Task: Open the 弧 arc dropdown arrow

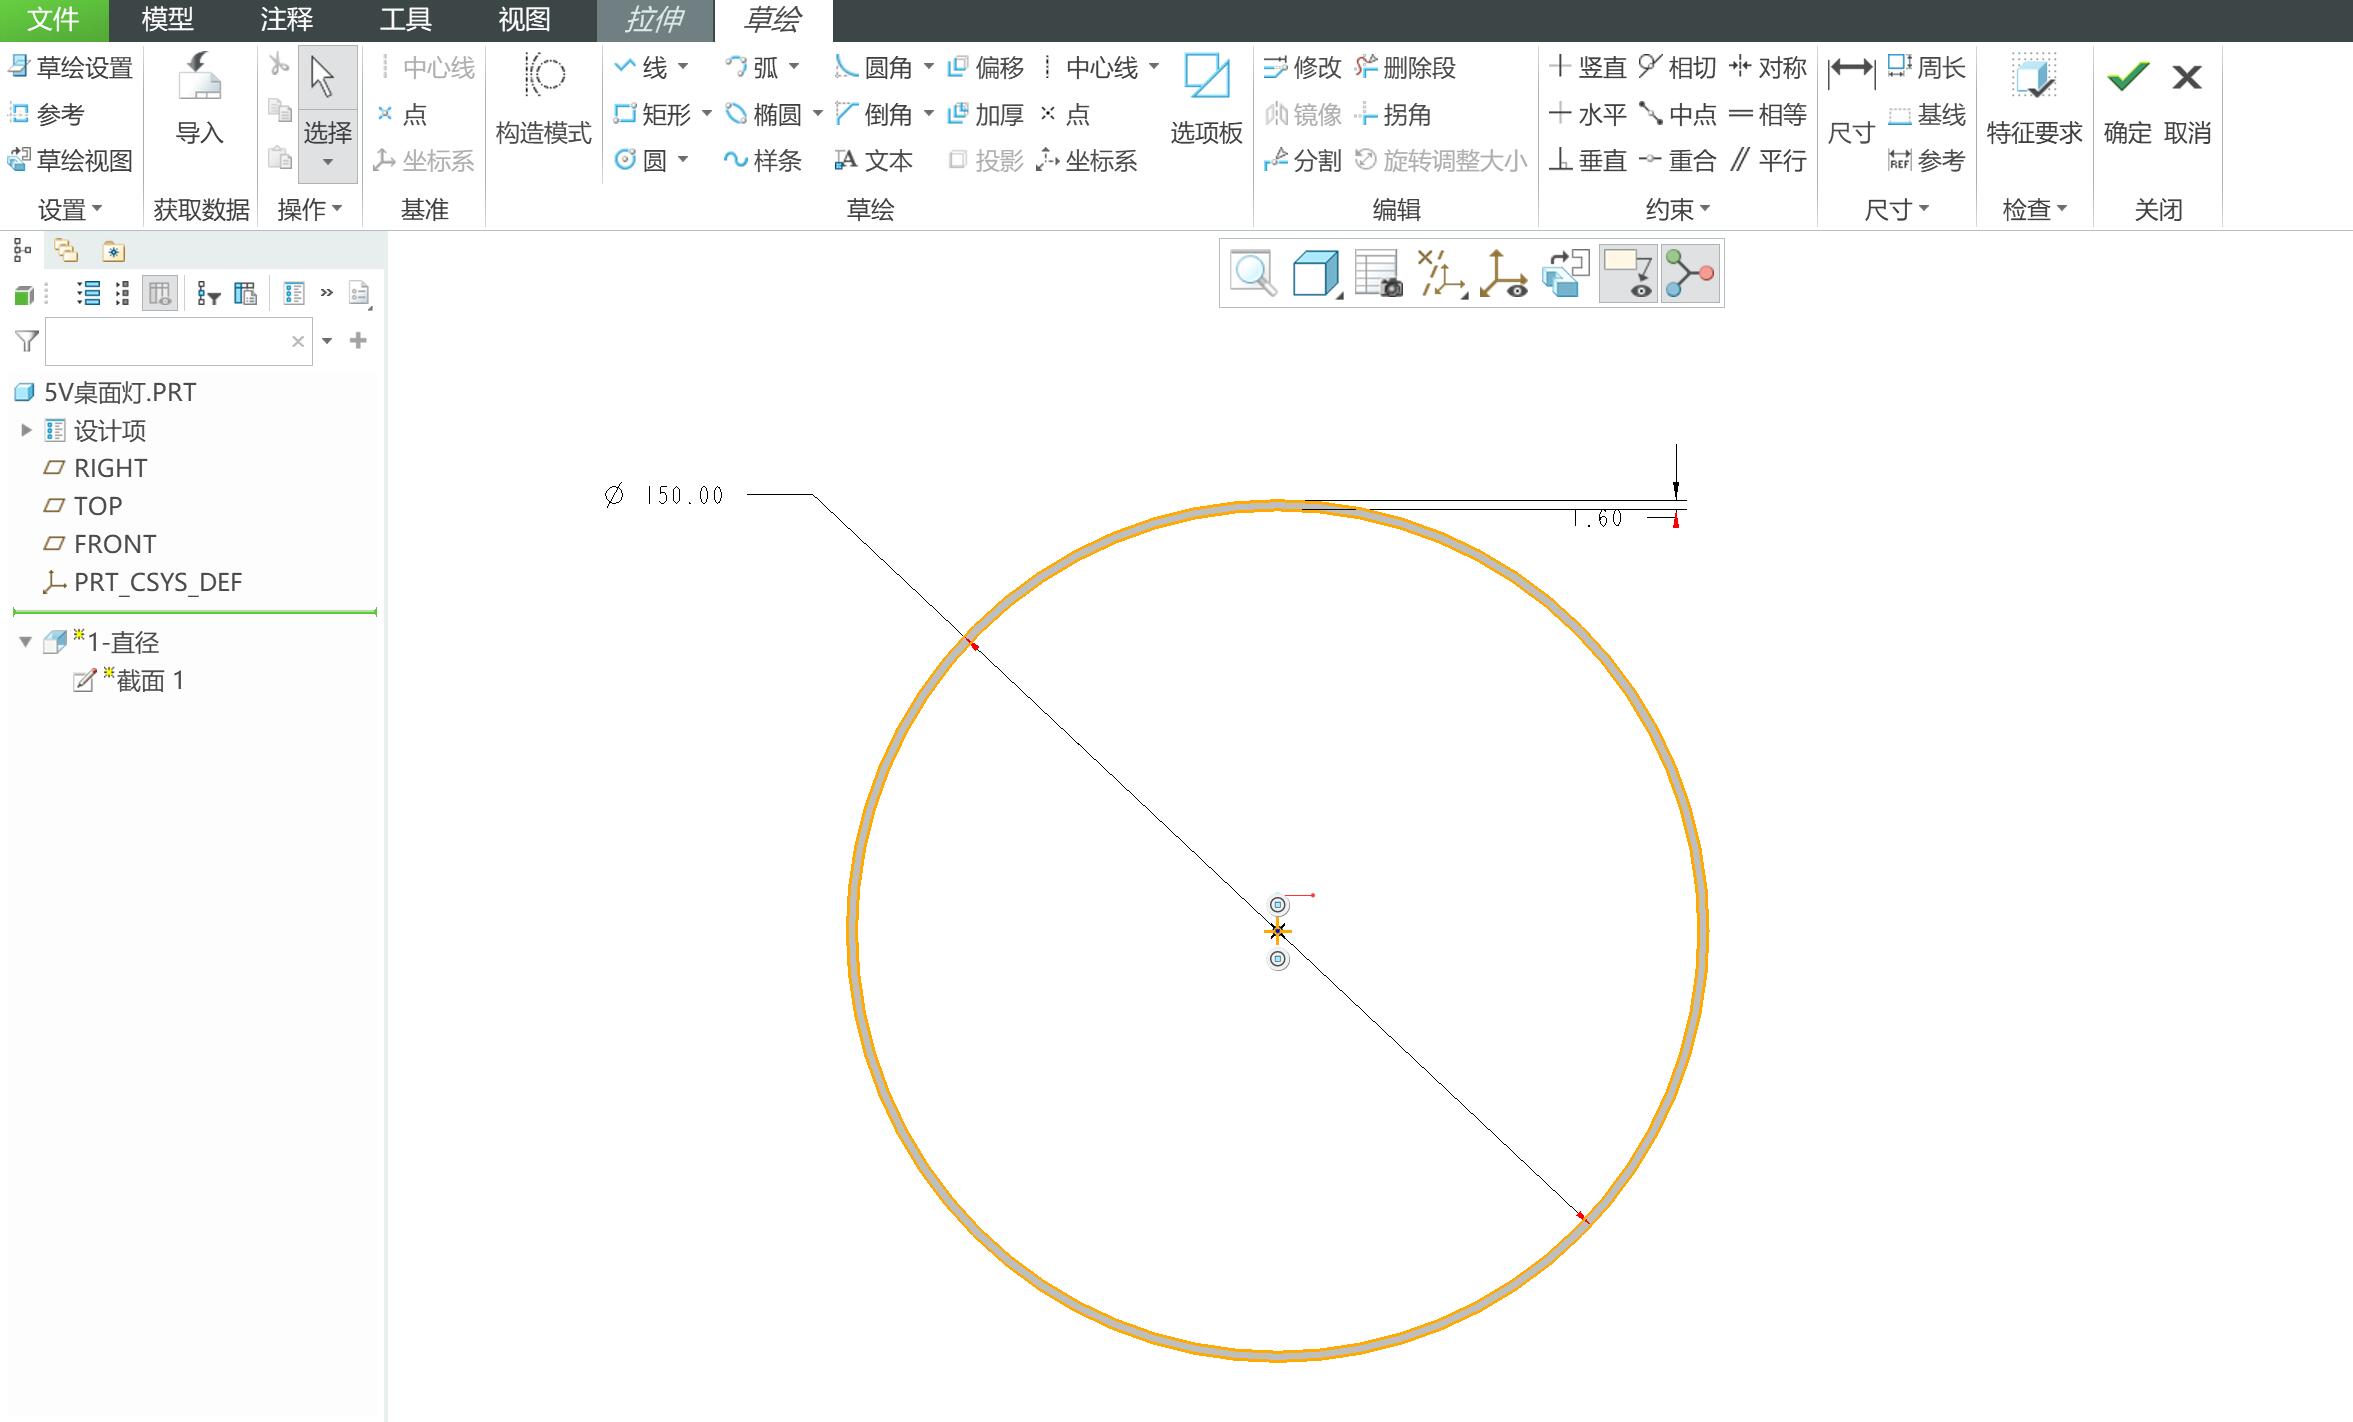Action: (x=794, y=67)
